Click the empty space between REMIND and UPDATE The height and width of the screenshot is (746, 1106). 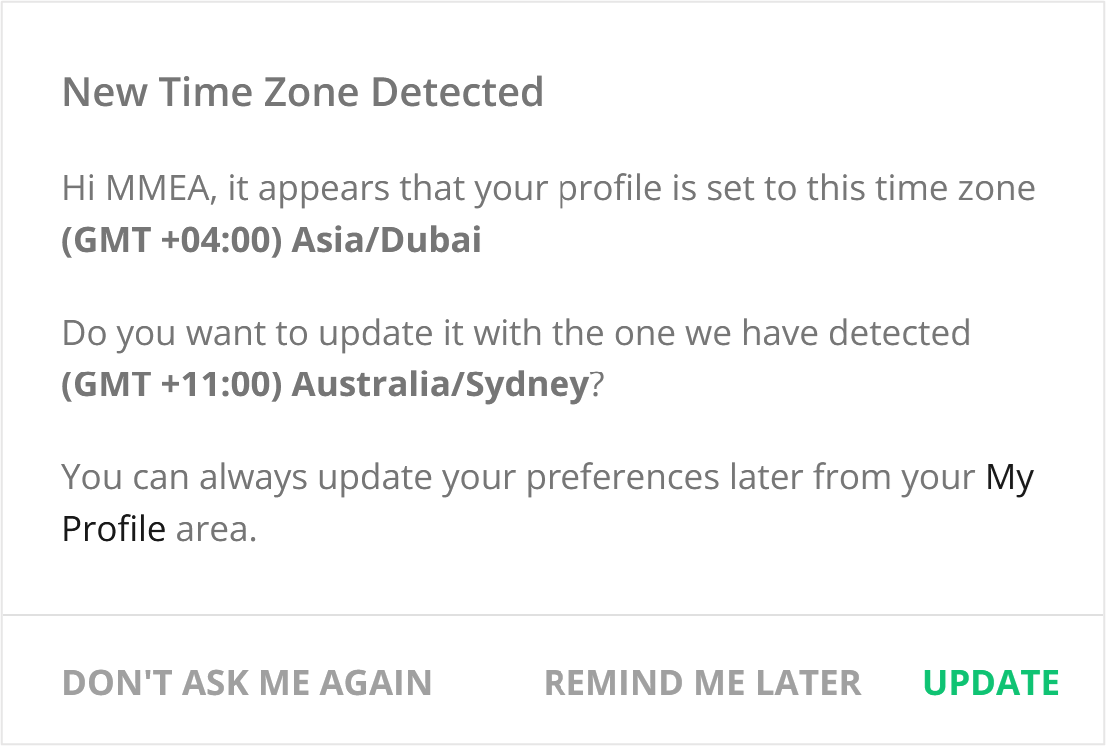(895, 683)
